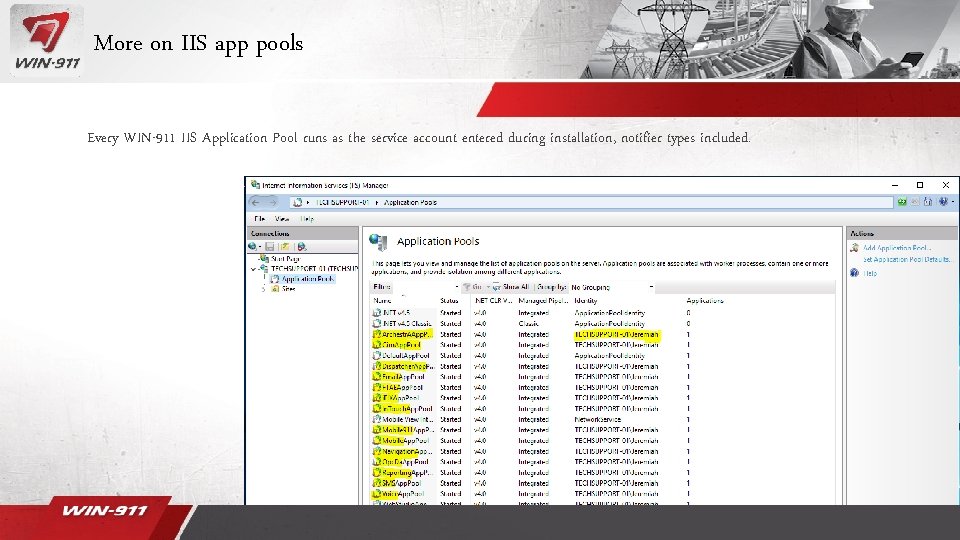Click Application Pools in the address breadcrumb
The width and height of the screenshot is (960, 540).
(410, 203)
